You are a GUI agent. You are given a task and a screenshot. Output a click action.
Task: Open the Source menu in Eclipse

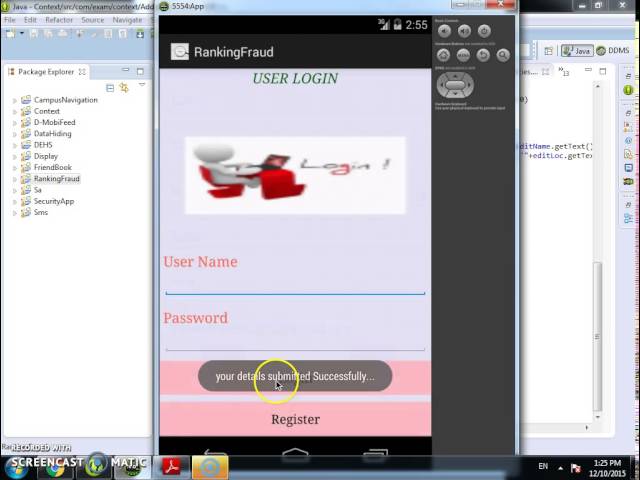tap(93, 20)
